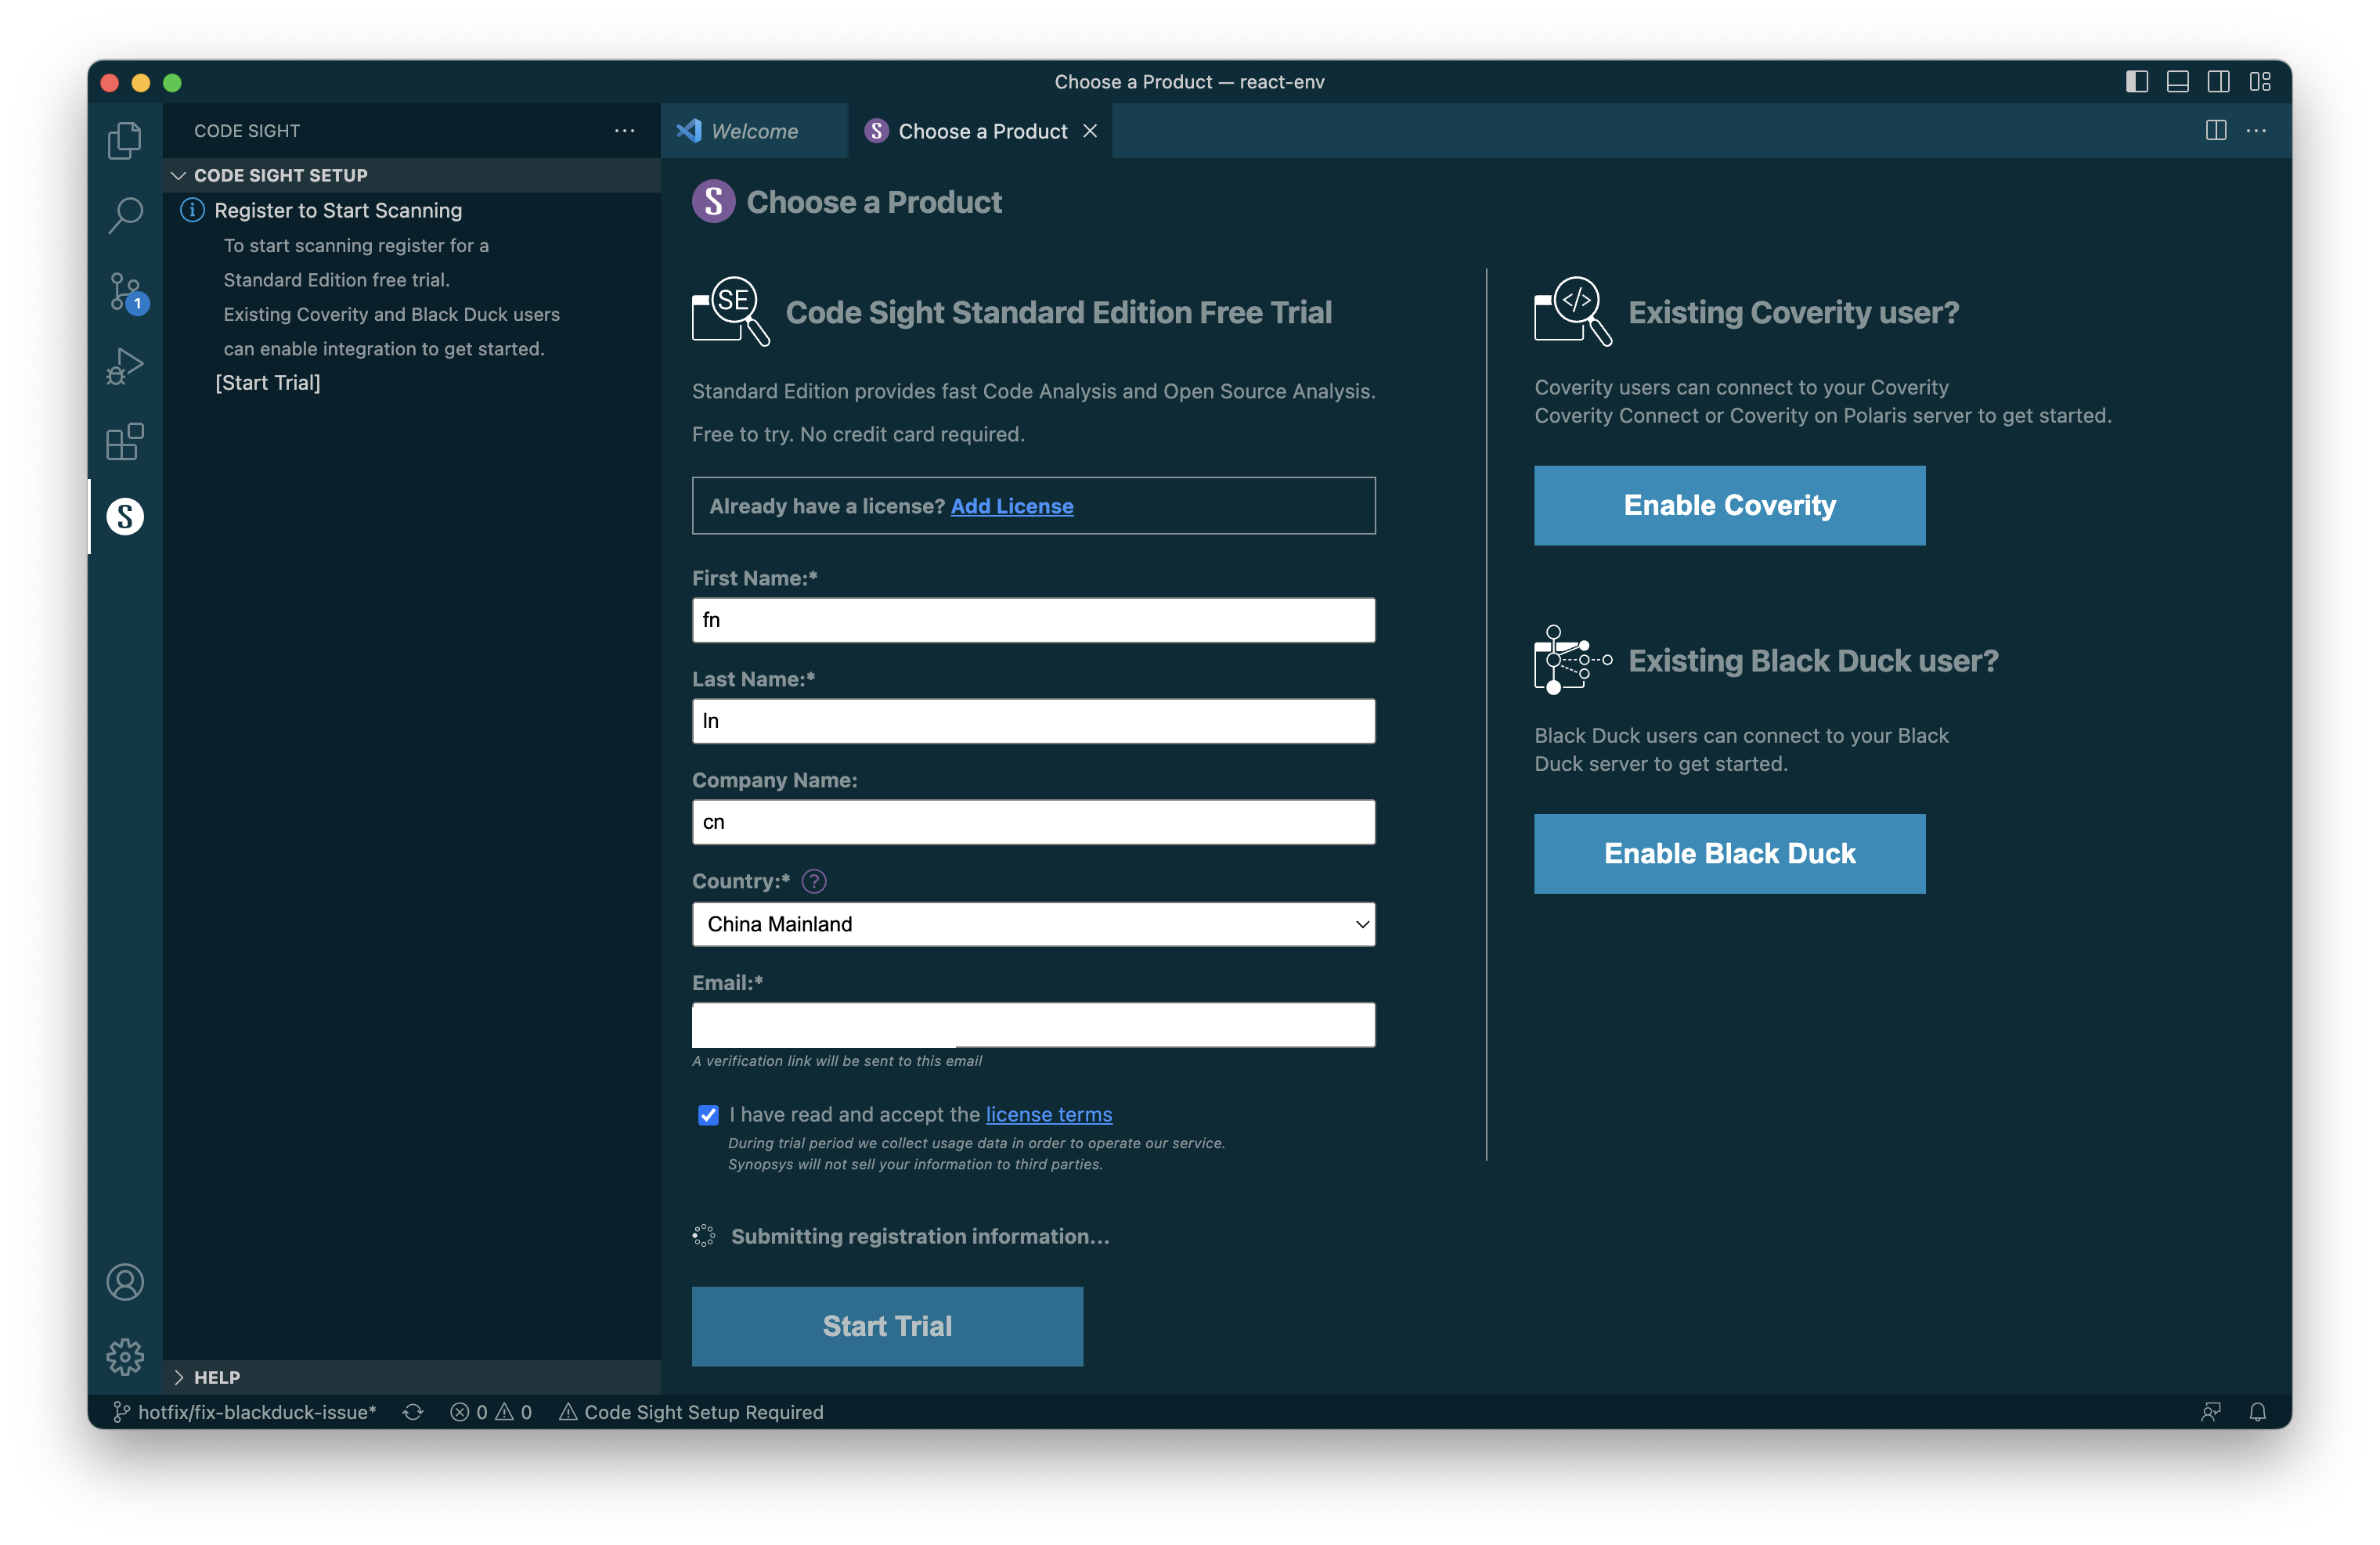Focus the Company Name input field
2380x1545 pixels.
[1033, 822]
